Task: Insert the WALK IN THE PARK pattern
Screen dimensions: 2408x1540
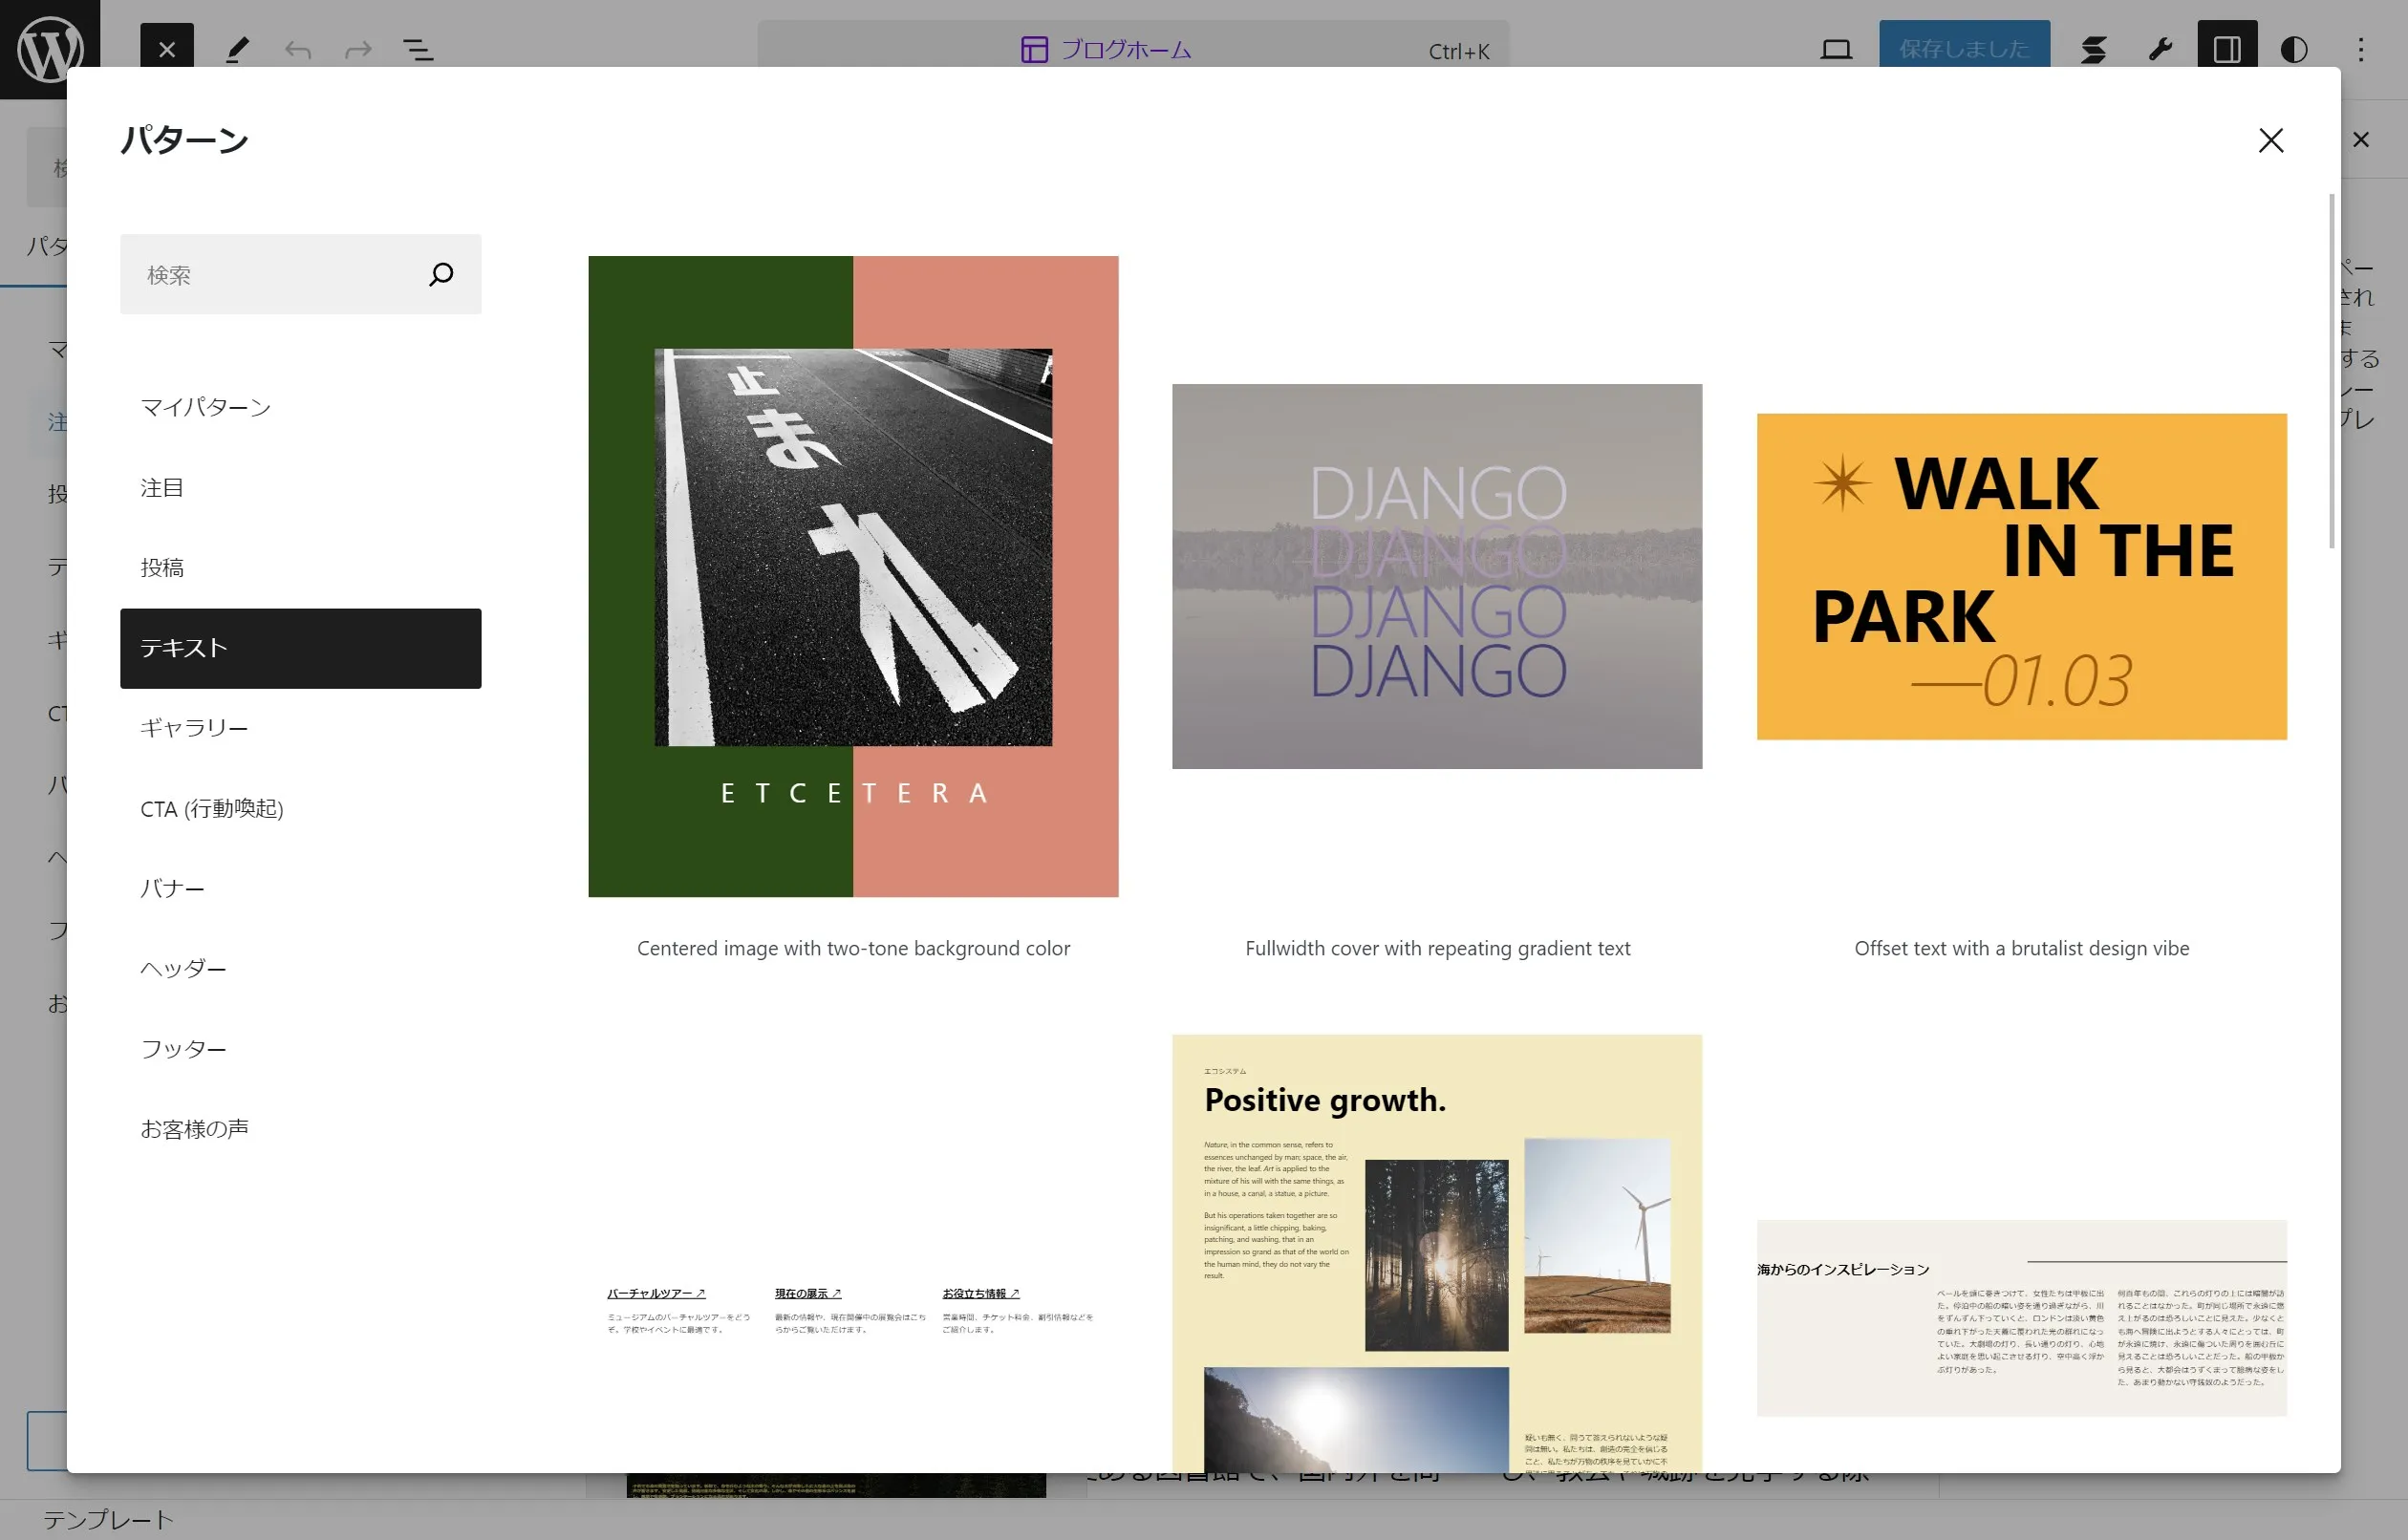Action: (2021, 577)
